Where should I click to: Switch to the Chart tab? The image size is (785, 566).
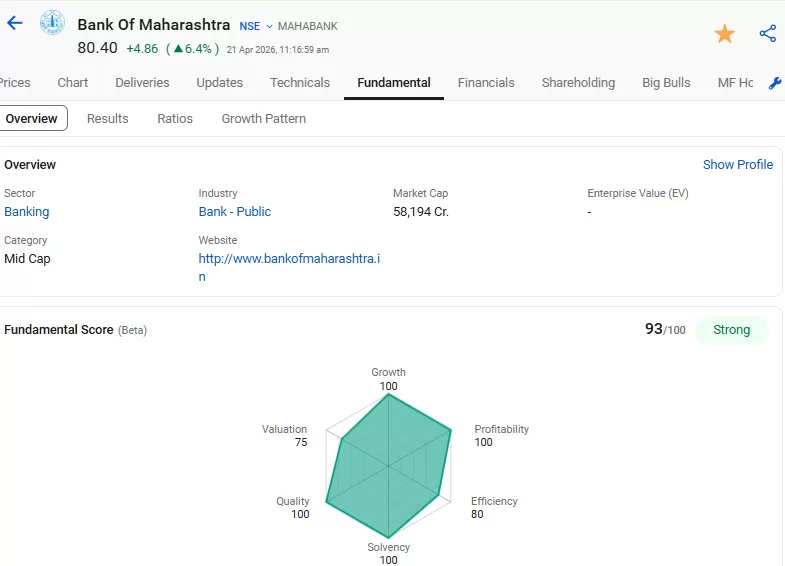click(73, 83)
